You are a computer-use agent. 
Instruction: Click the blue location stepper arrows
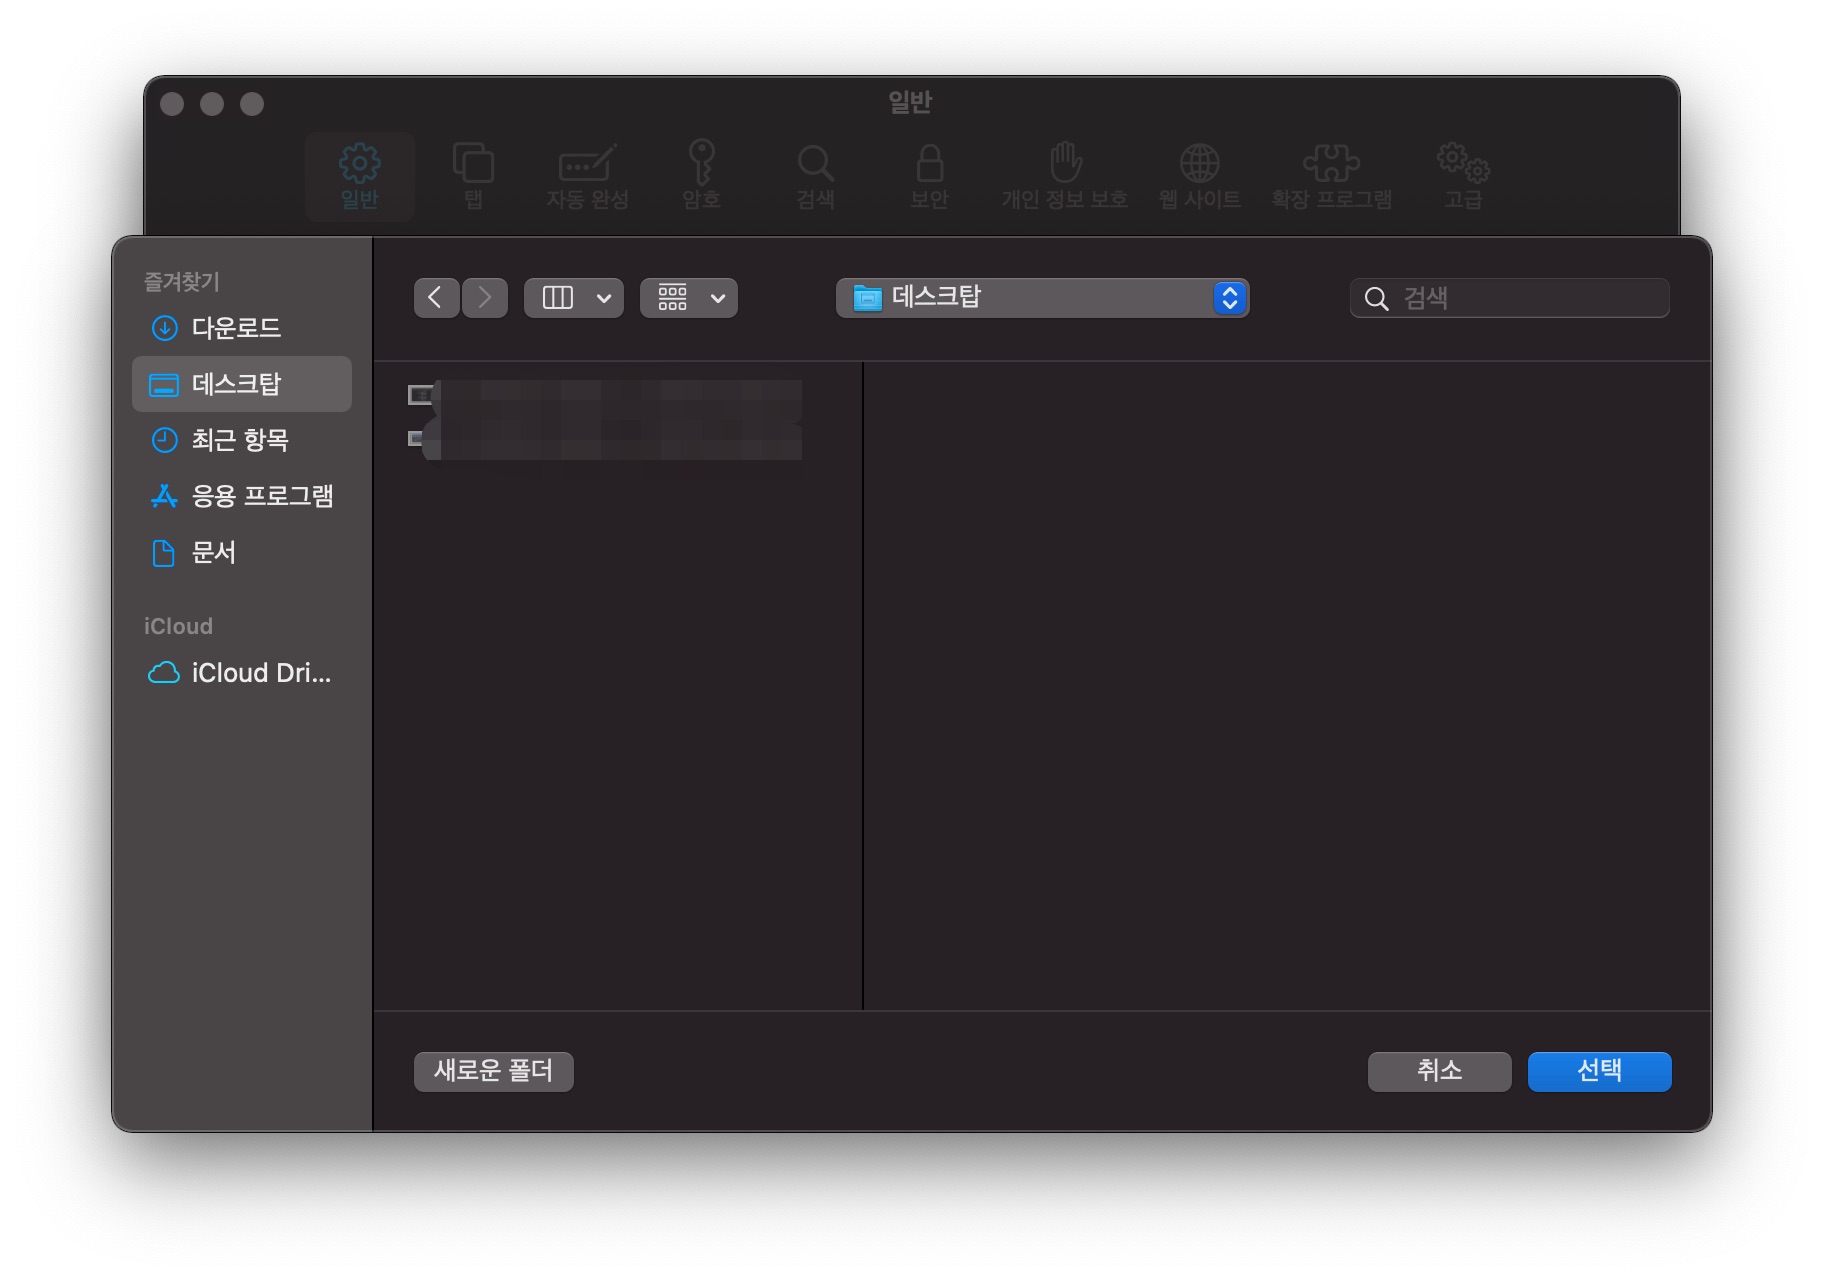[1230, 298]
